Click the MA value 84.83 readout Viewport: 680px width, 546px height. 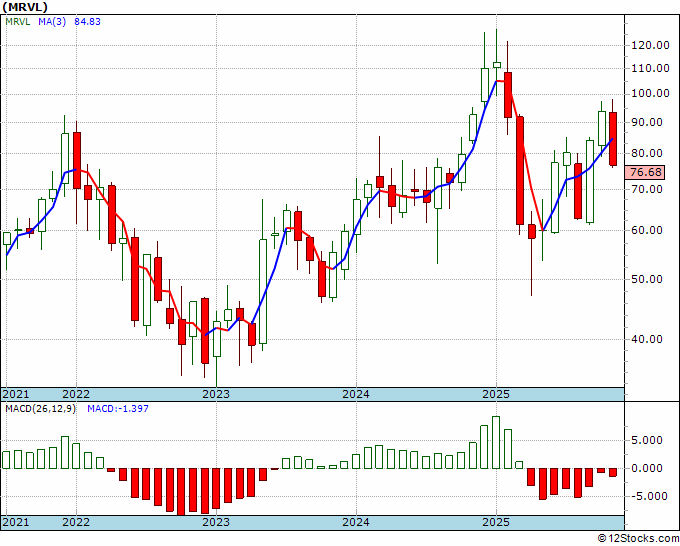pyautogui.click(x=87, y=22)
